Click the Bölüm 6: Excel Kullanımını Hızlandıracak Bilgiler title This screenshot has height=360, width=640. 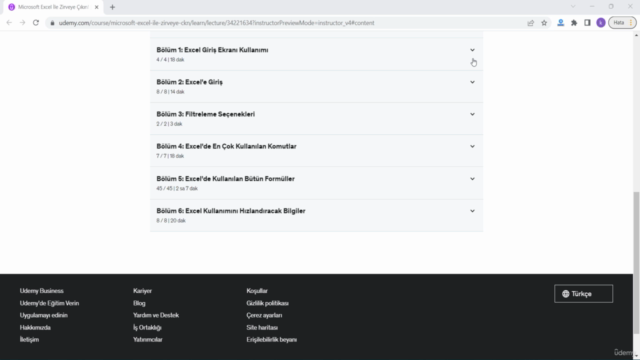(231, 211)
